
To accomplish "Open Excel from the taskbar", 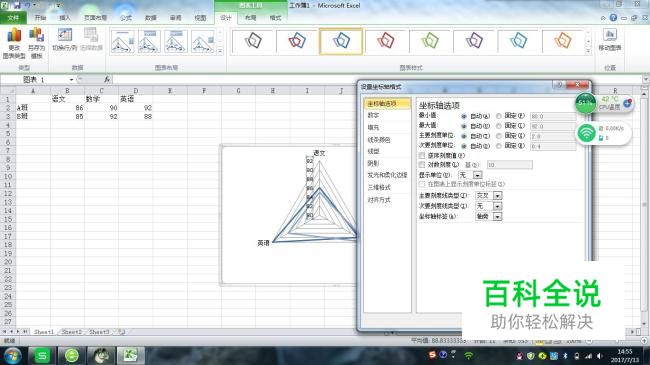I will 131,355.
